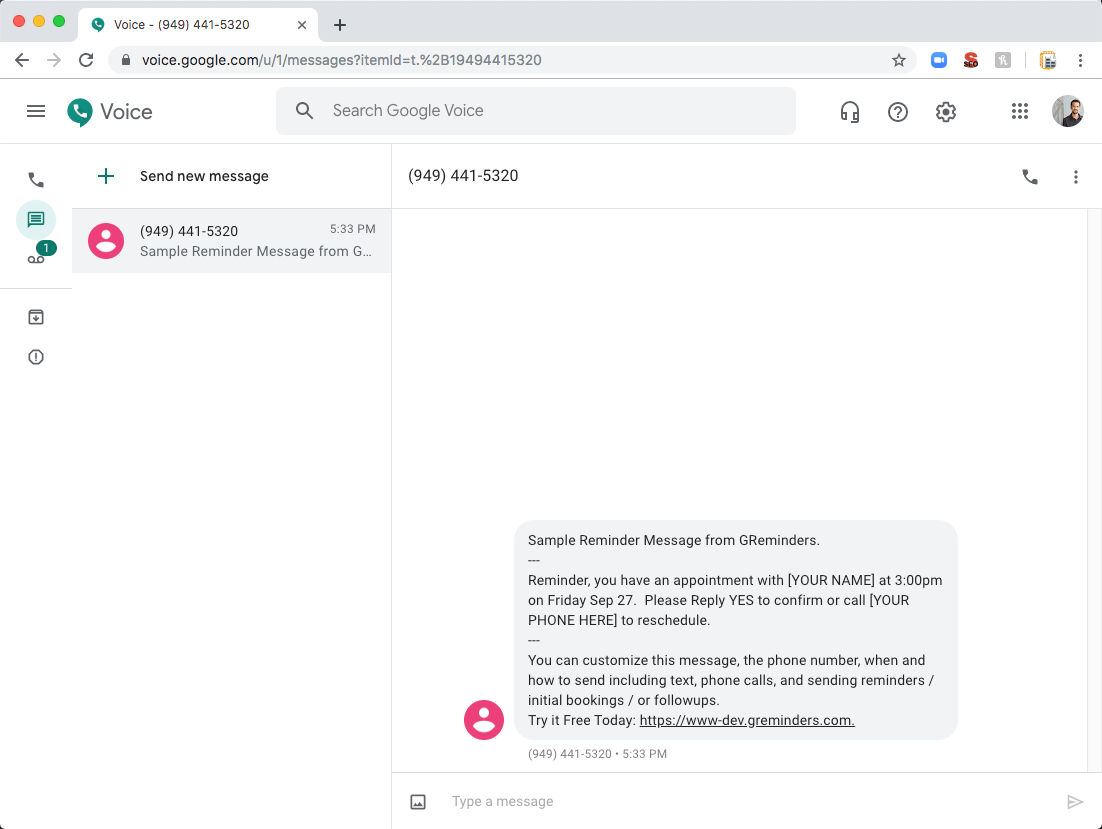Bookmark this page with the star
Screen dimensions: 1102x829
pos(898,60)
